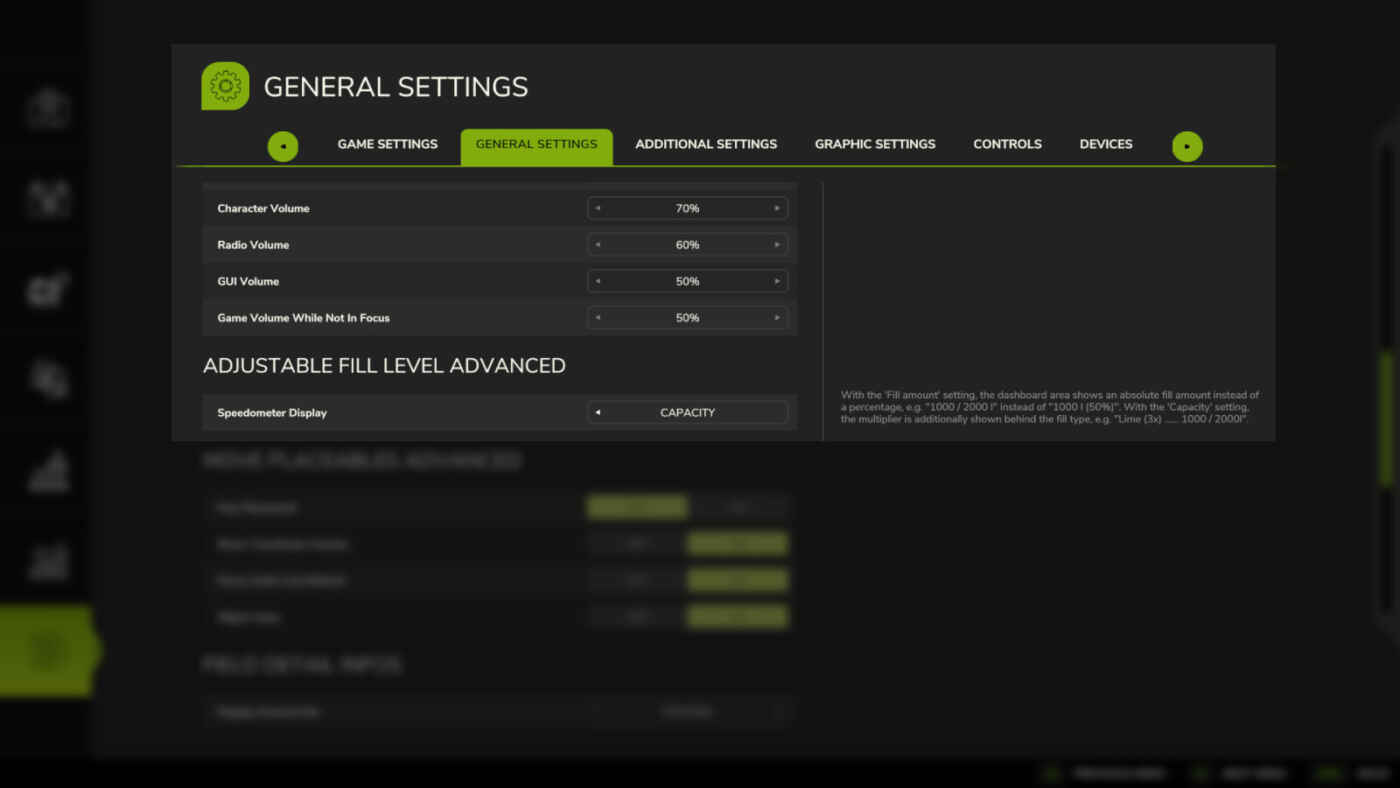This screenshot has width=1400, height=788.
Task: Reduce GUI Volume with the left arrow
Action: [x=598, y=281]
